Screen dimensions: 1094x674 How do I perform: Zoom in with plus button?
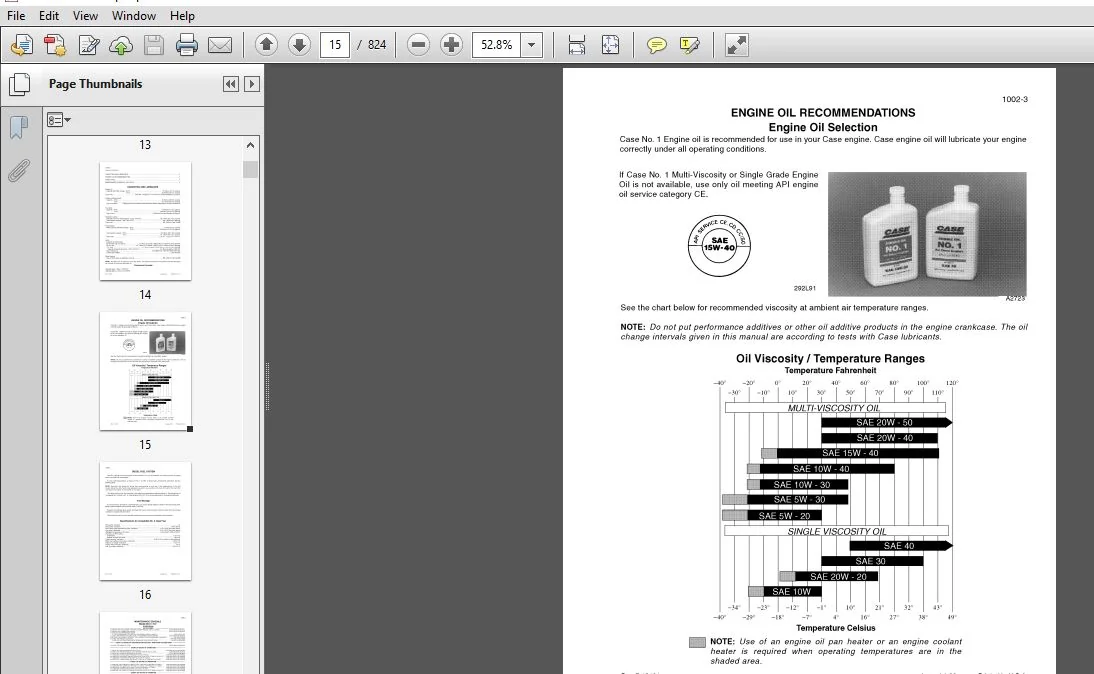click(x=451, y=45)
